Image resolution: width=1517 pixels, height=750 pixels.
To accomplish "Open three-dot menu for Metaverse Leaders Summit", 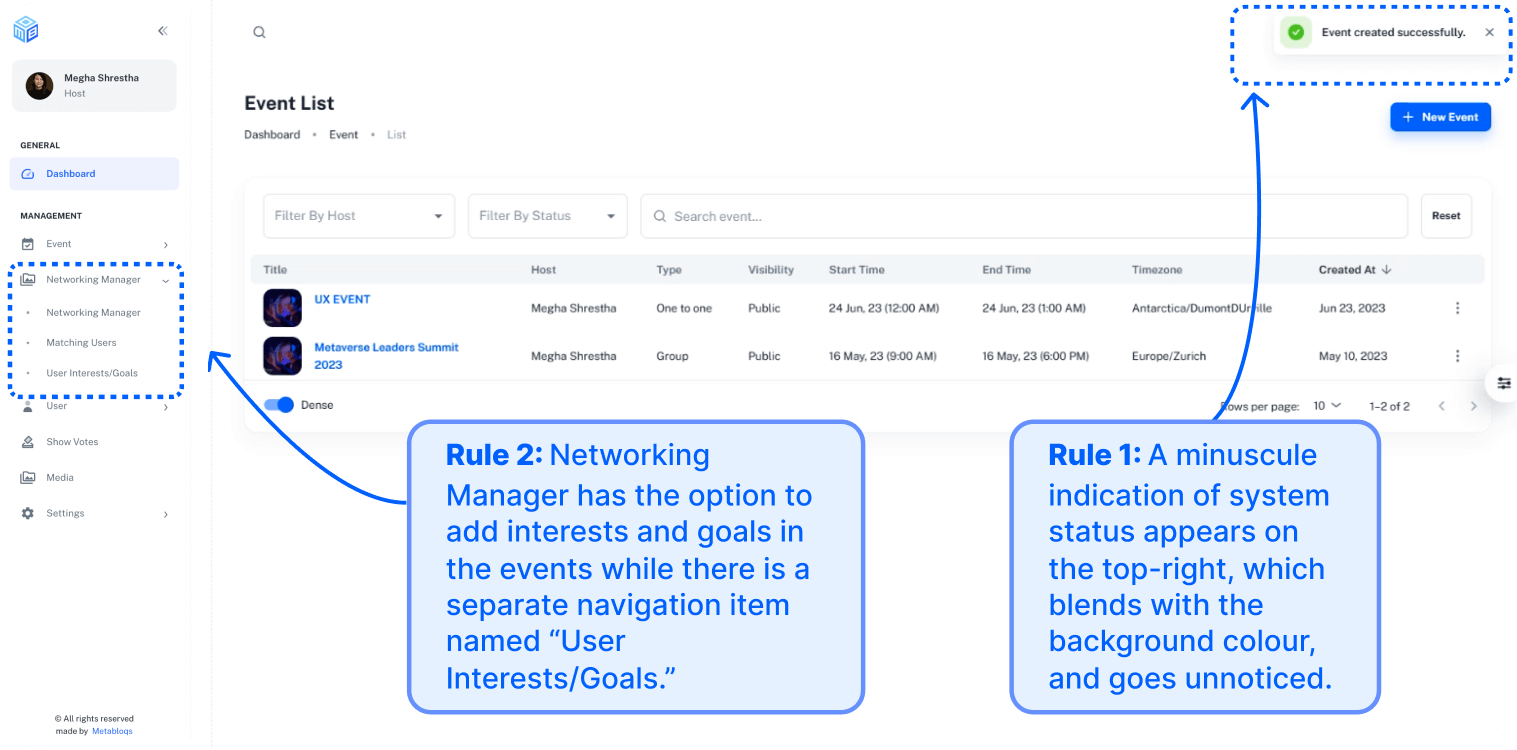I will click(x=1457, y=356).
